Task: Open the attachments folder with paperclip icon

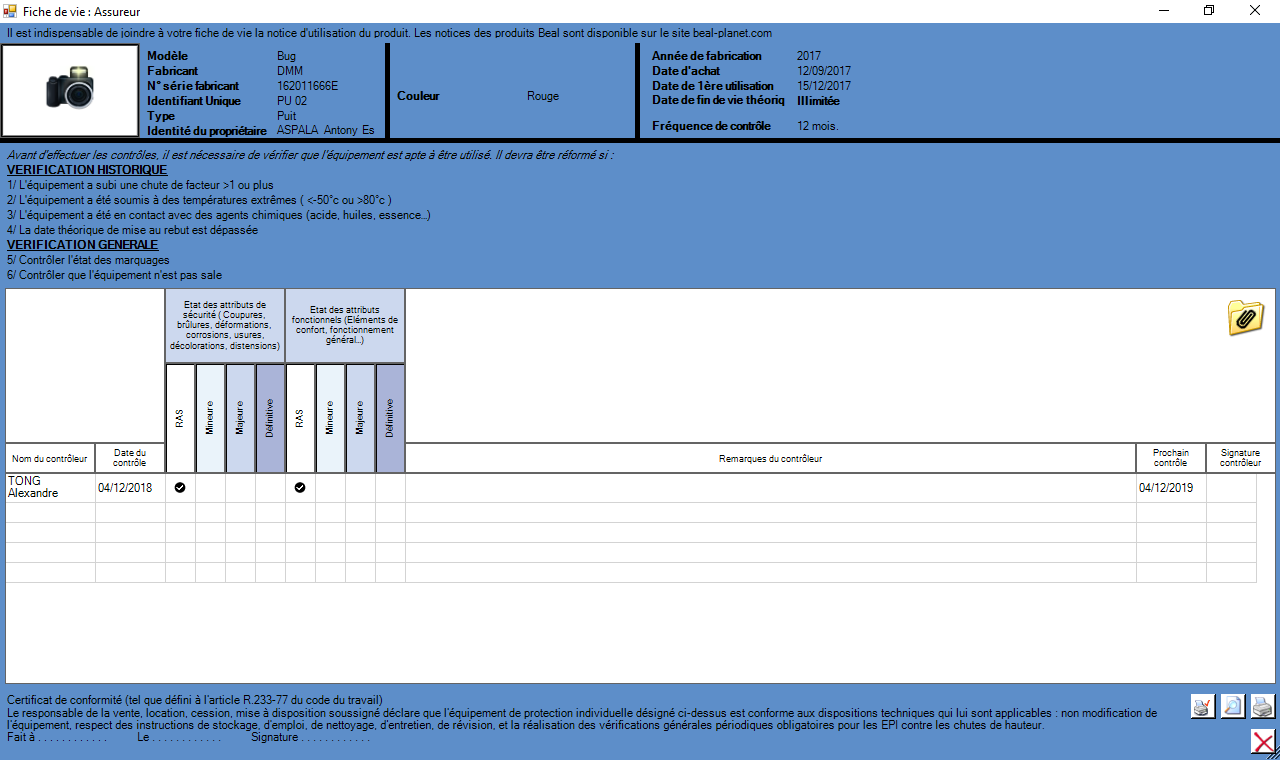Action: pyautogui.click(x=1245, y=317)
